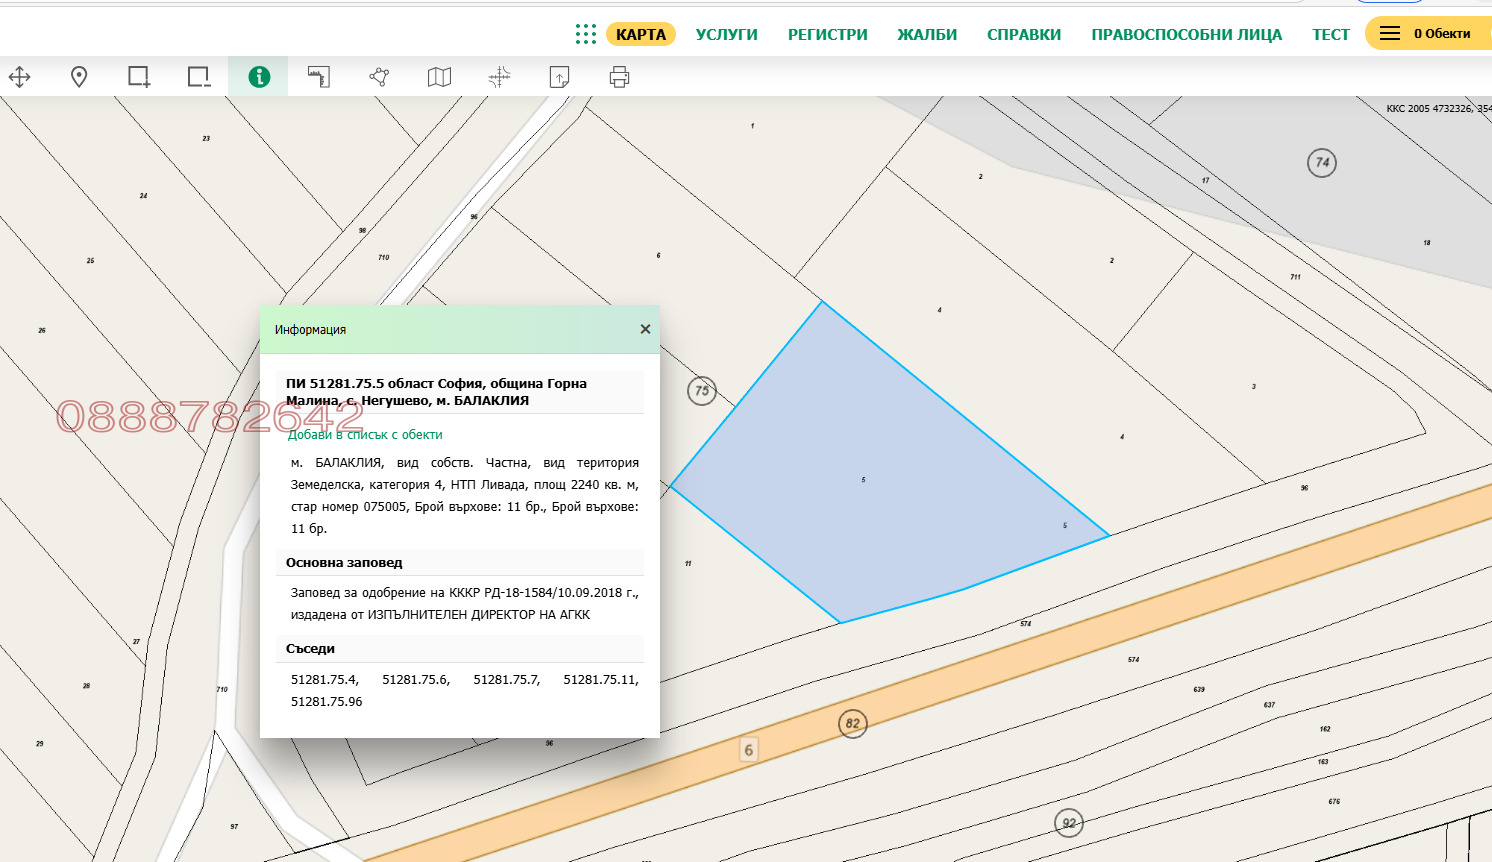
Task: Select the ruler measurement tool
Action: coord(319,77)
